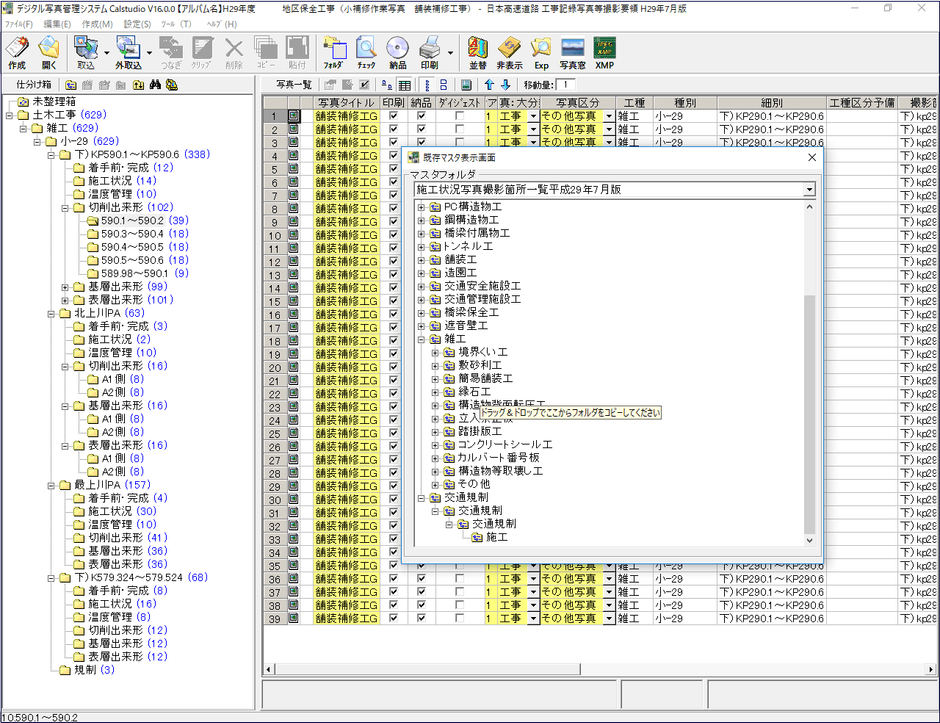The height and width of the screenshot is (723, 940).
Task: Click the 写真一覧 button
Action: click(294, 85)
